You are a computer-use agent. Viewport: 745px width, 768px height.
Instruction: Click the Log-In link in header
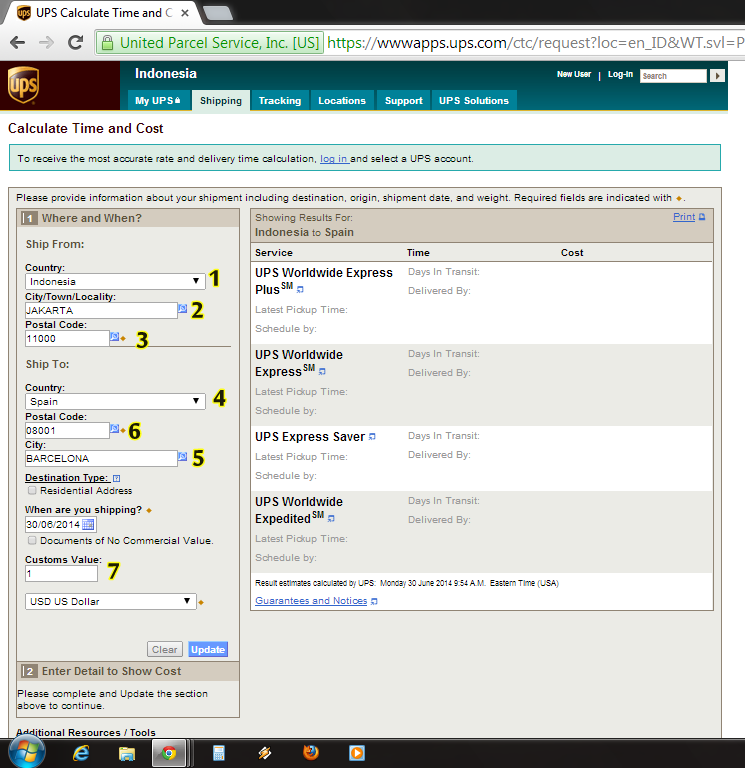620,74
